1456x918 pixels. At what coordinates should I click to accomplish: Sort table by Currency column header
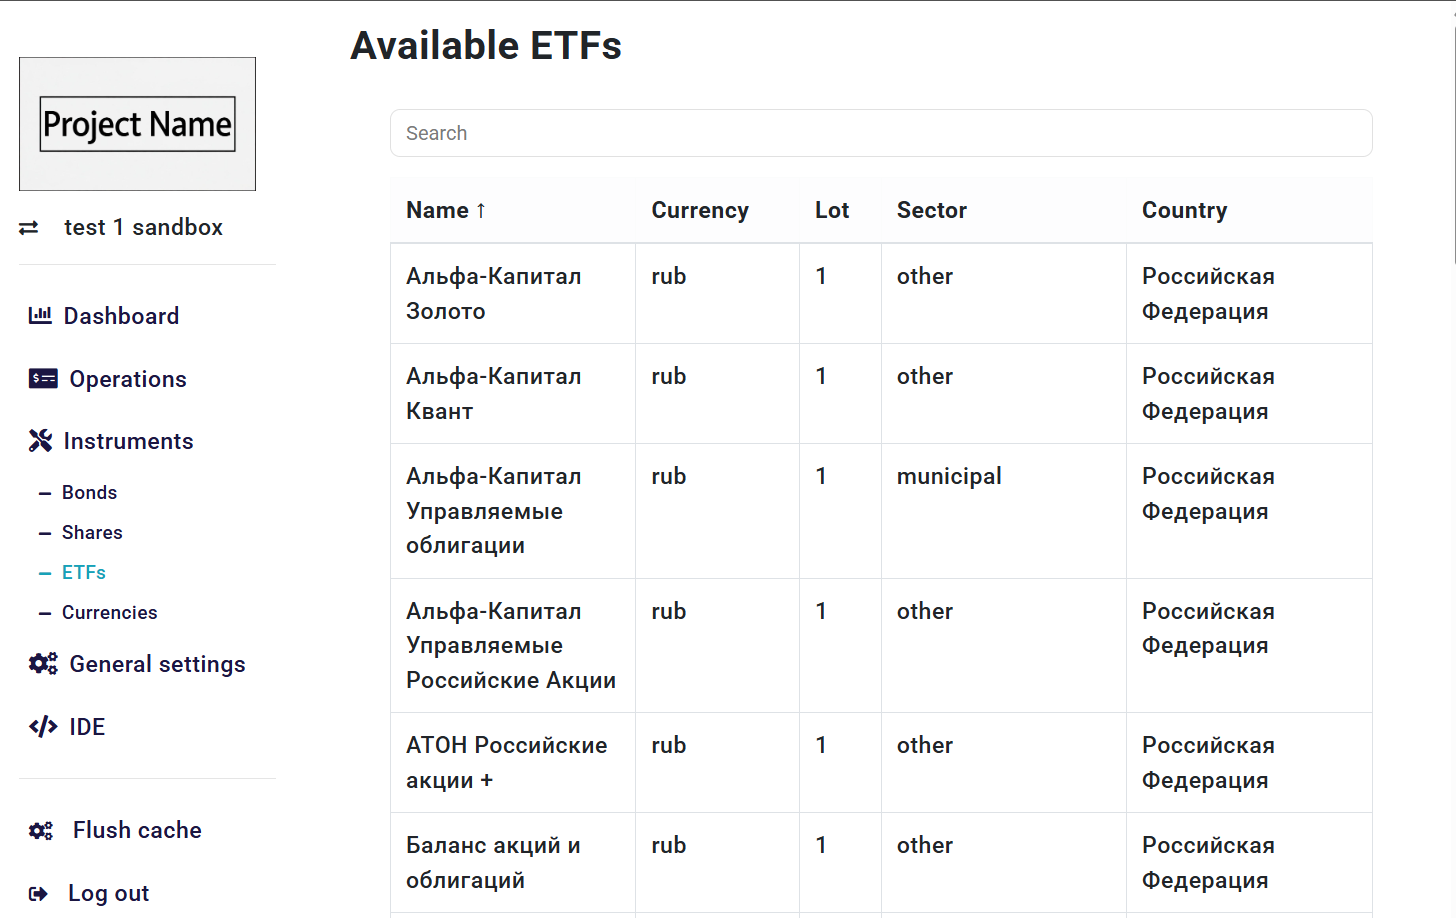pos(700,211)
